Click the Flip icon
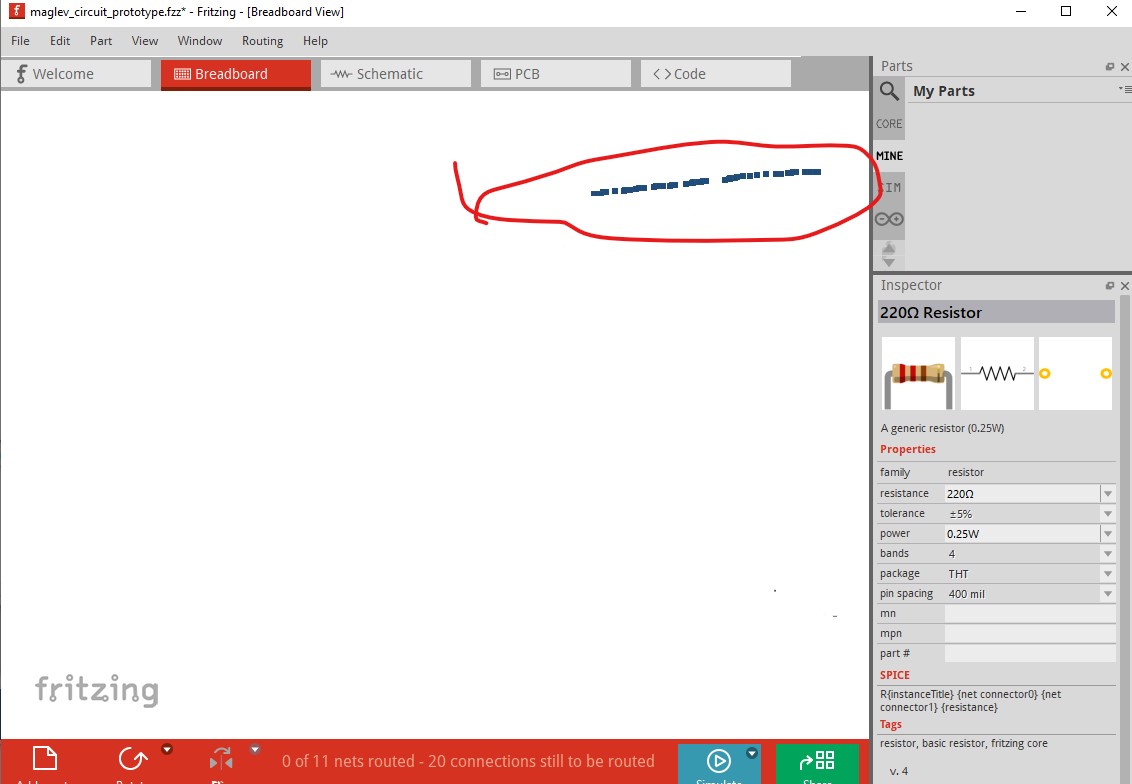 (x=221, y=760)
